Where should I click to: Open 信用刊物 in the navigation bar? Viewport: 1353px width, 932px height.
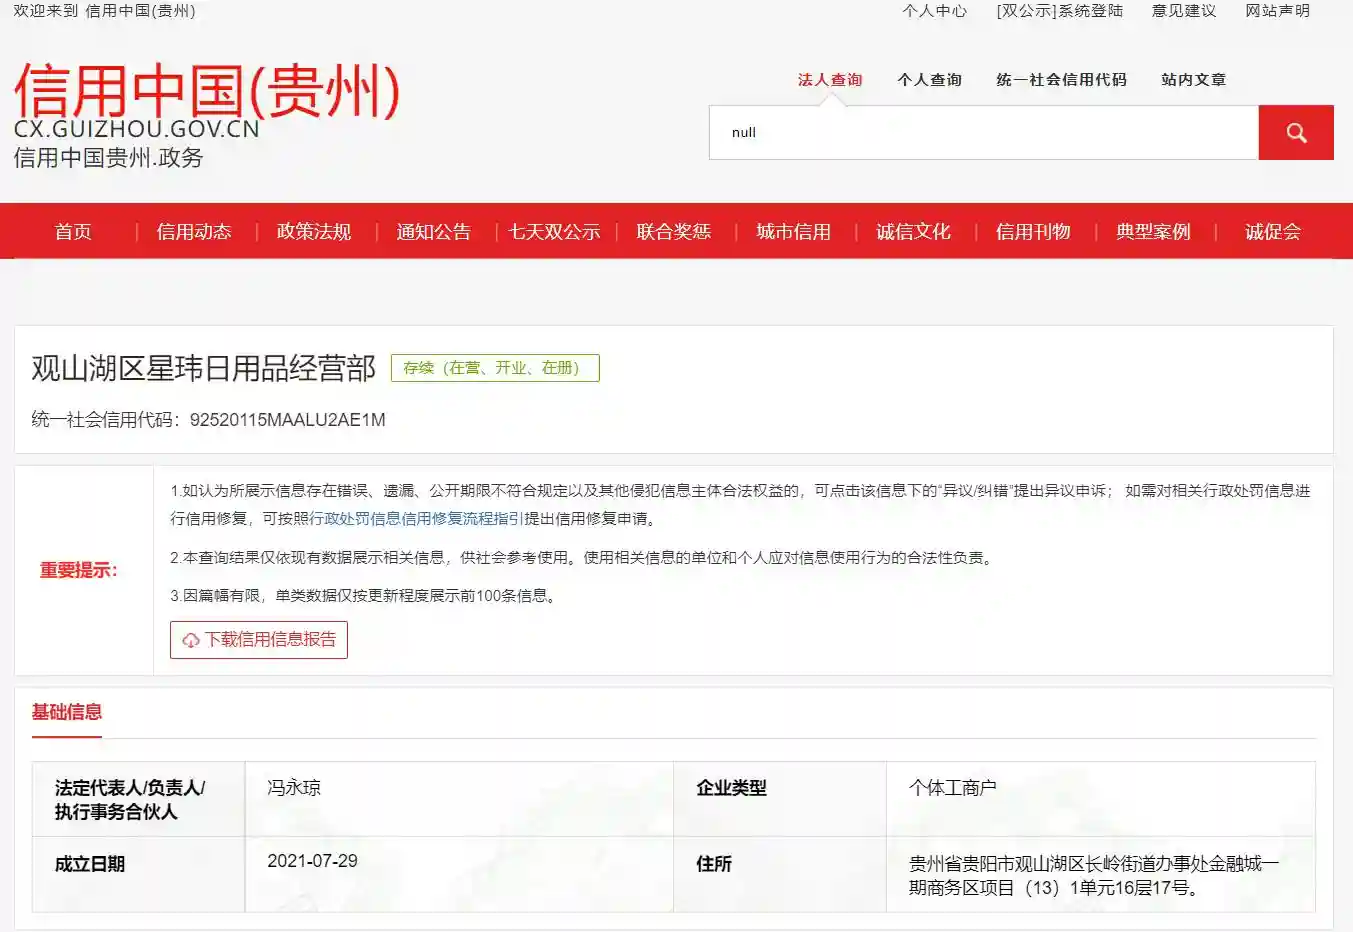1033,232
